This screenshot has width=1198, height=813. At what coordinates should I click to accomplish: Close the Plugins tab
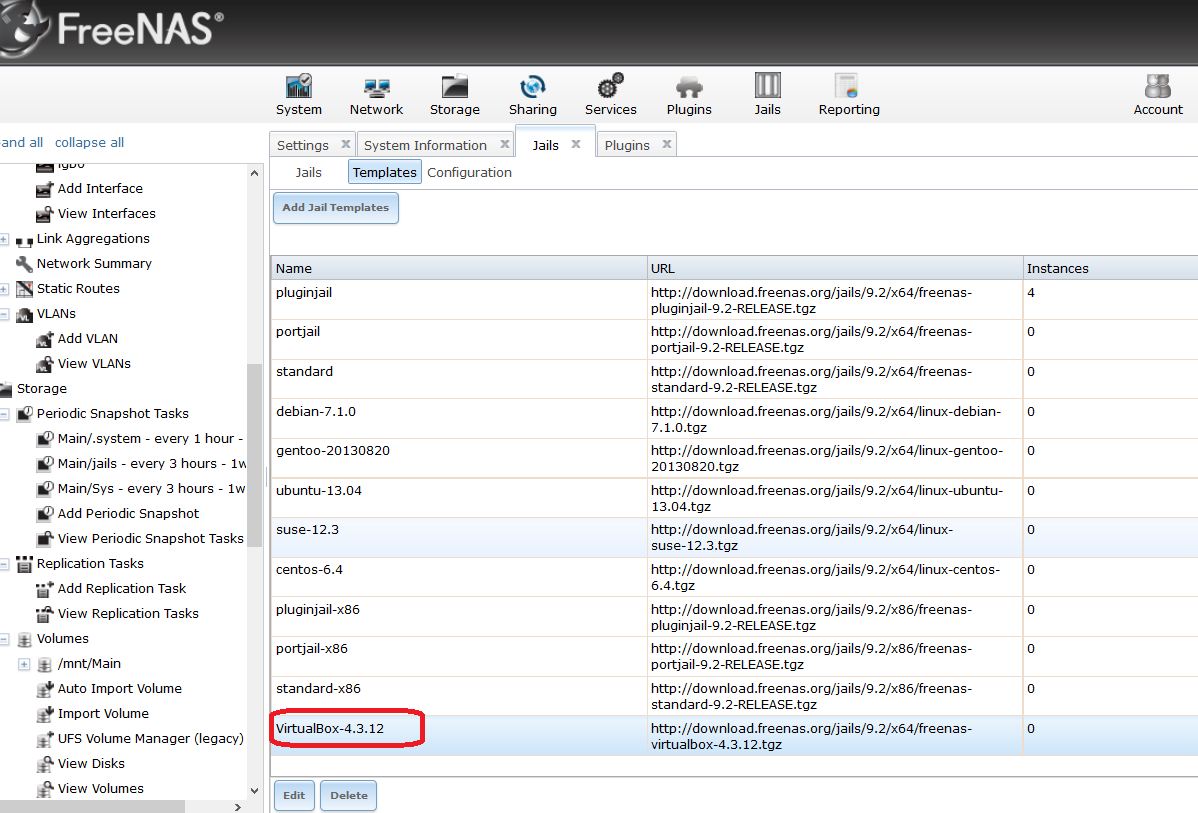tap(667, 144)
